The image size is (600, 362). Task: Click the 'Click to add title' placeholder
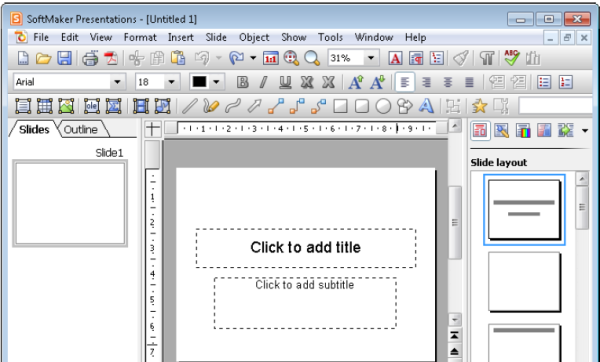306,248
